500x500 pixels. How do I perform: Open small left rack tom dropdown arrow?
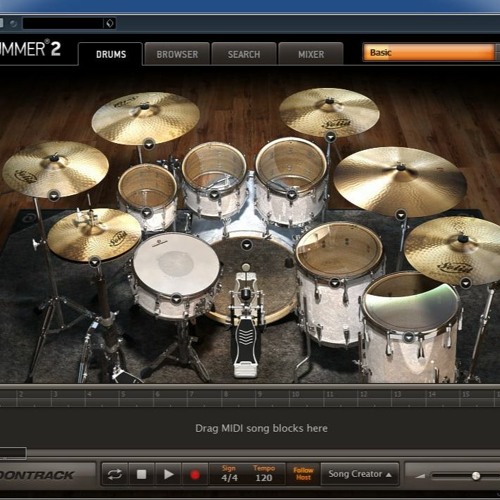click(147, 212)
